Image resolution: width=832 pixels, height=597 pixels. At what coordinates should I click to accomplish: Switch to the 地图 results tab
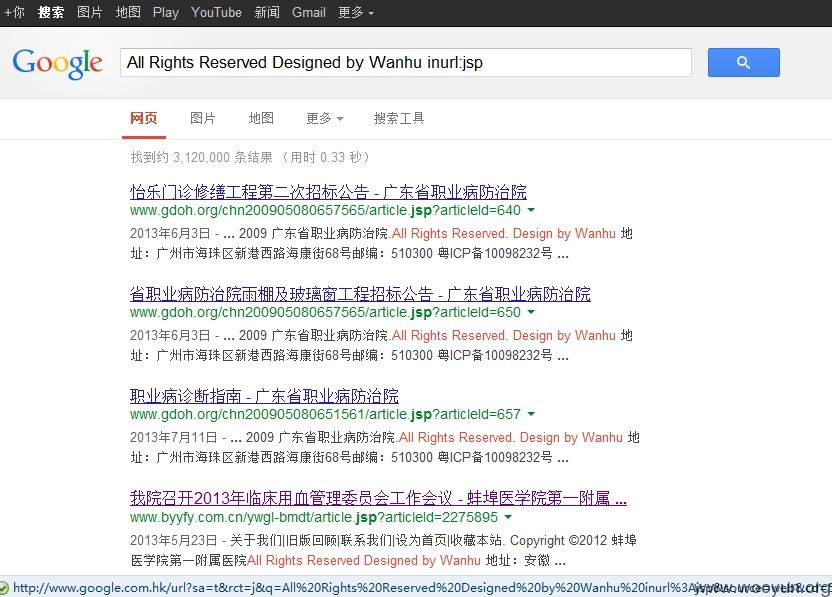pyautogui.click(x=261, y=118)
